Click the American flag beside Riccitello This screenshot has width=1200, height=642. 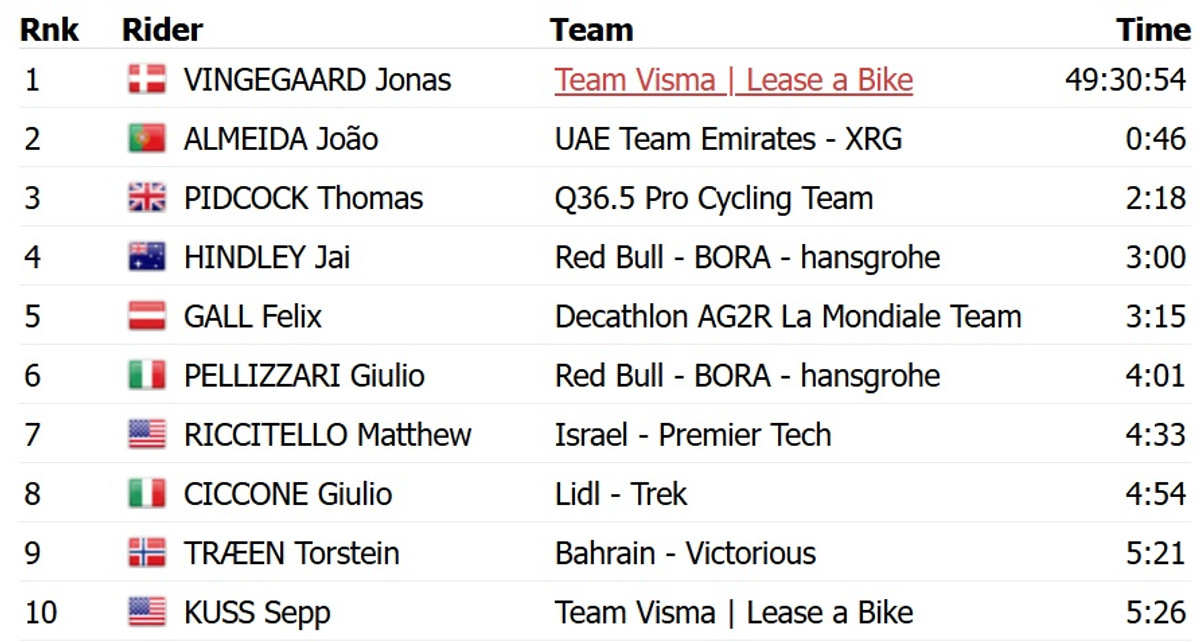[147, 435]
